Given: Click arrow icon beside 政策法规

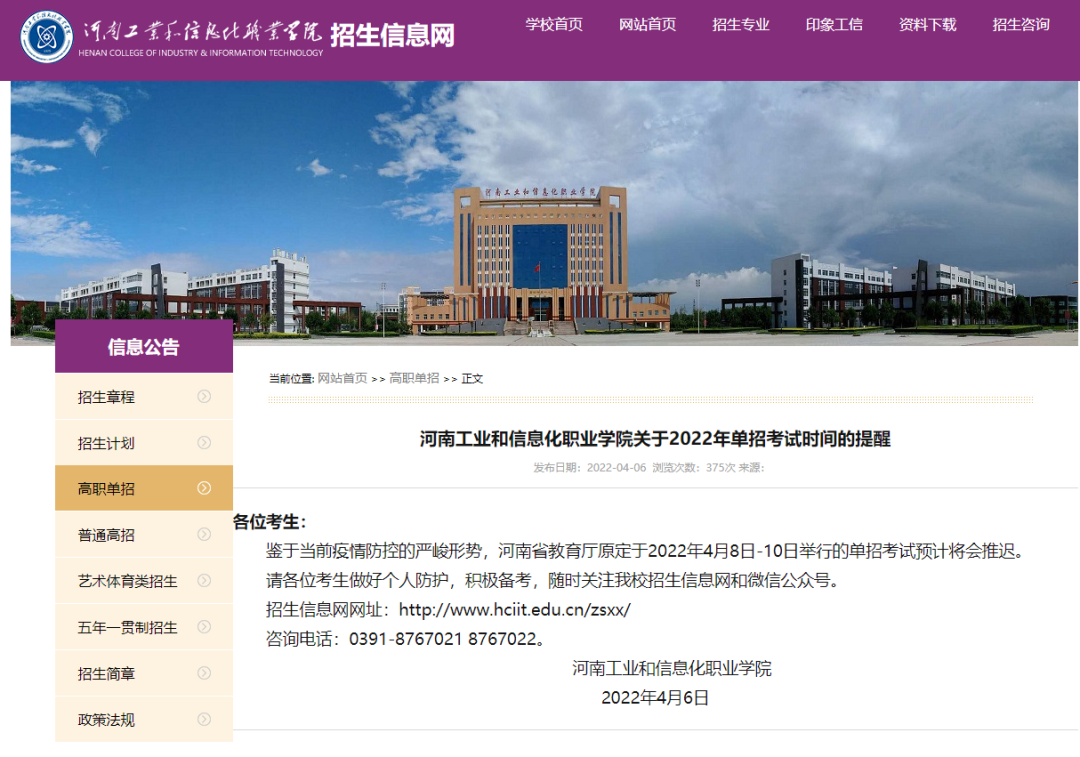Looking at the screenshot, I should [x=204, y=719].
